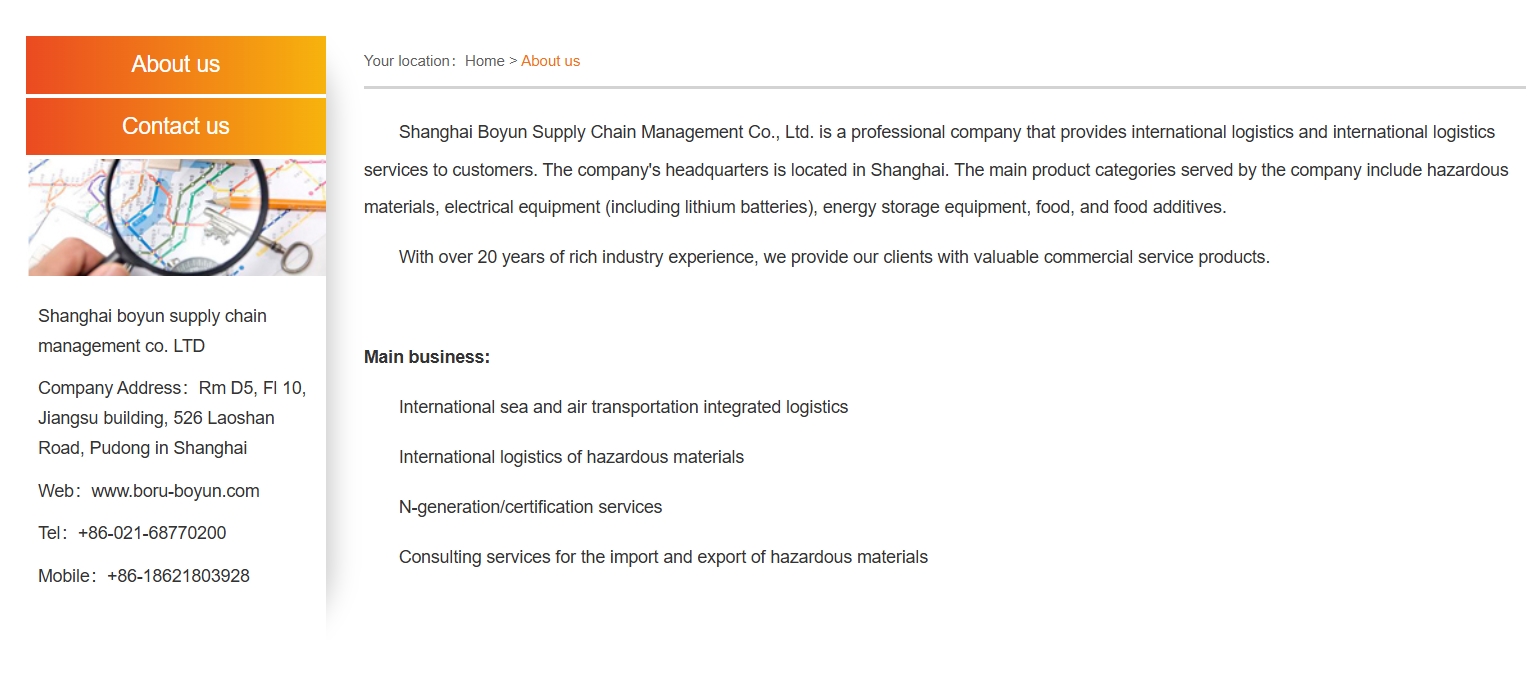
Task: Click the Your location label
Action: (x=408, y=61)
